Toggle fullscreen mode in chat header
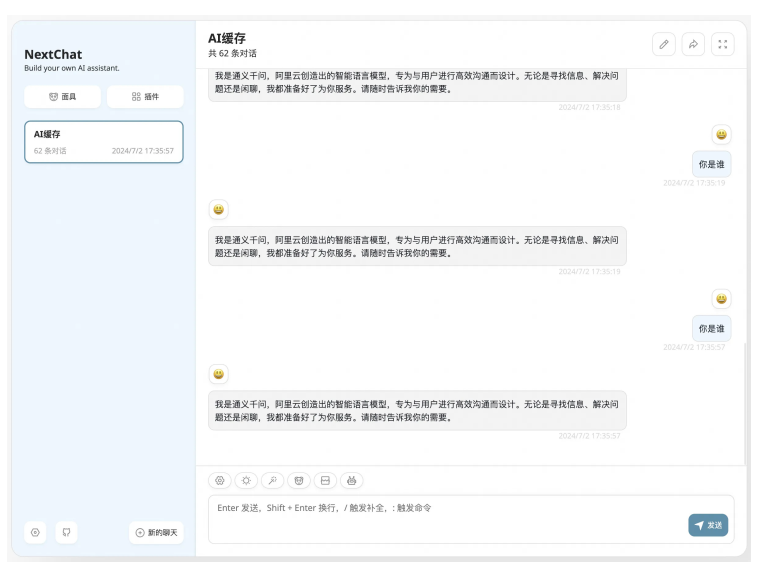 click(x=723, y=44)
